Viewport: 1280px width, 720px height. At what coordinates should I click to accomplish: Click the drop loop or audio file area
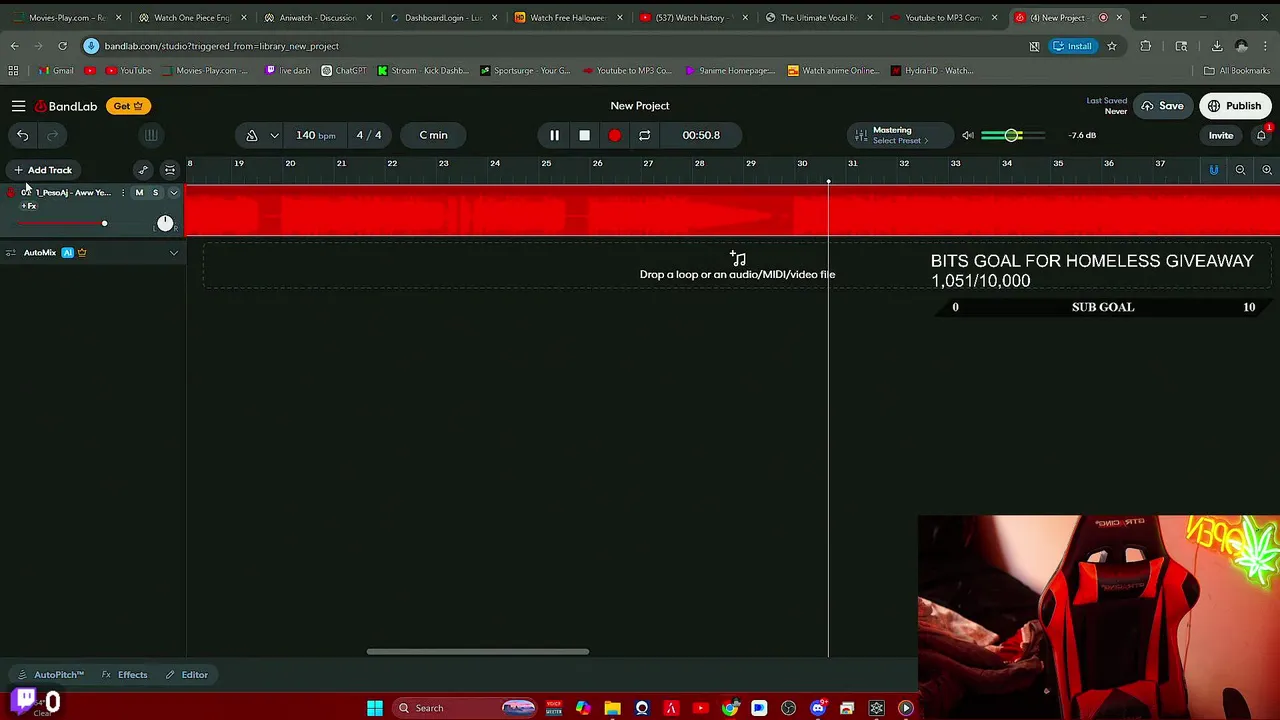pos(737,267)
